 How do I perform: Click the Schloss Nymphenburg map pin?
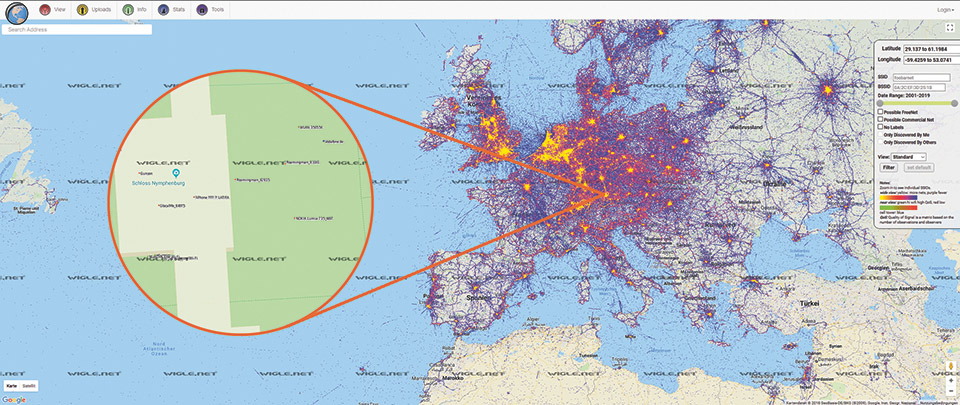176,174
